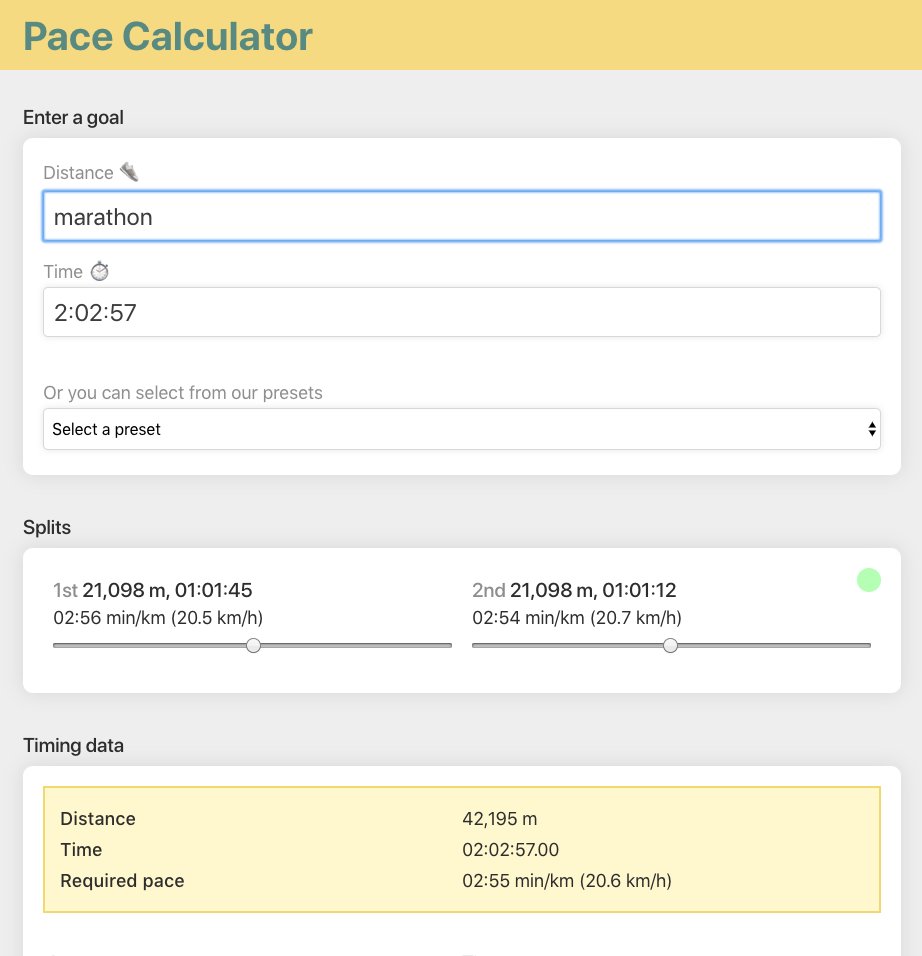Image resolution: width=922 pixels, height=956 pixels.
Task: Click the required pace value 02:55 min/km
Action: pos(566,881)
